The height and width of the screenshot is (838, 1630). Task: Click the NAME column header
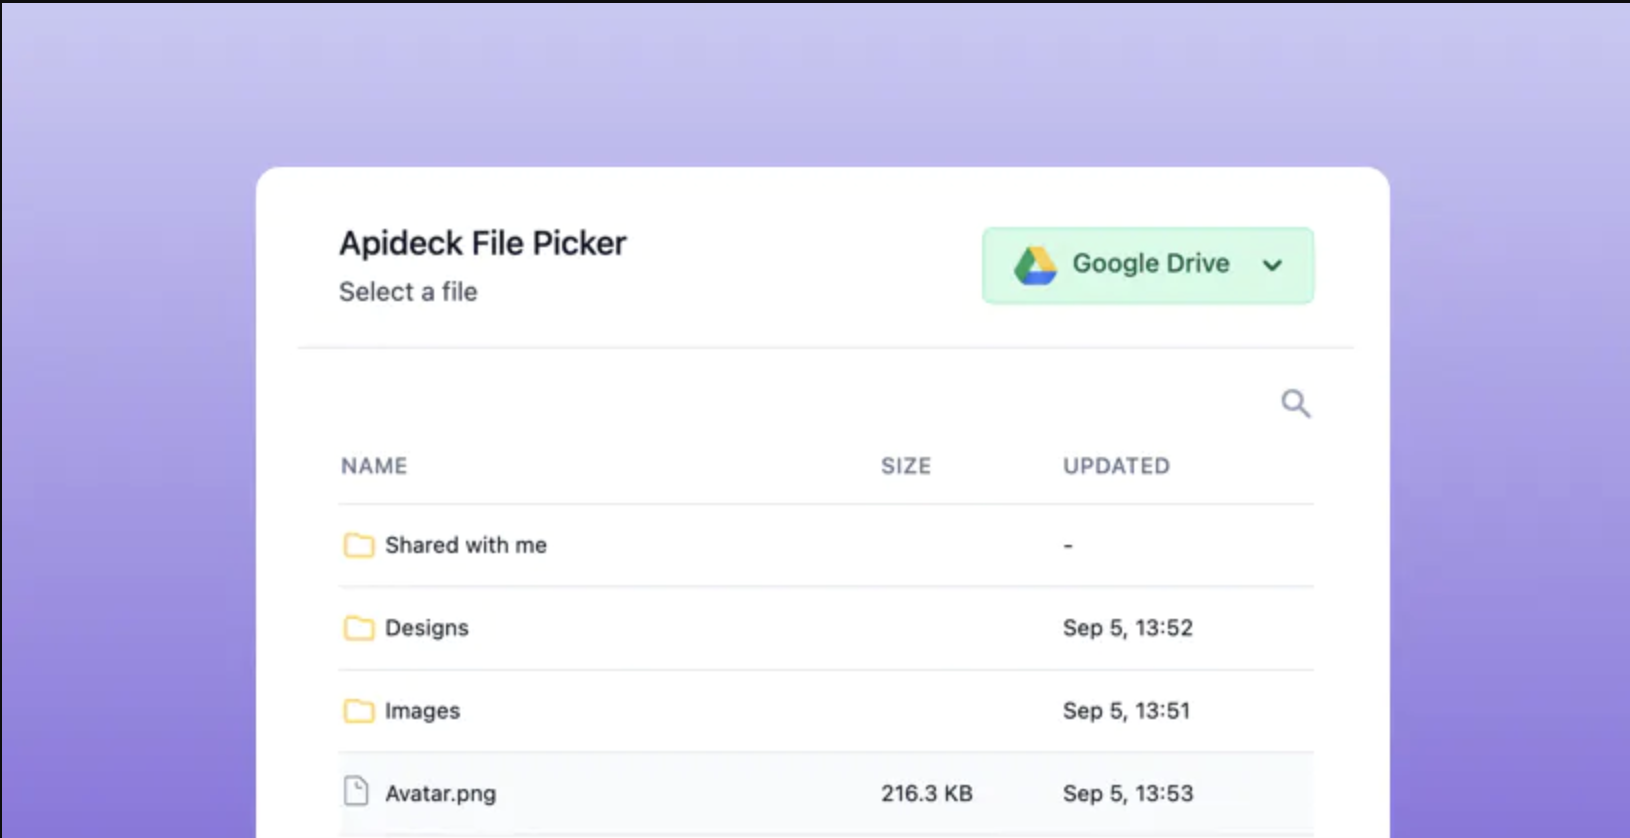point(374,466)
